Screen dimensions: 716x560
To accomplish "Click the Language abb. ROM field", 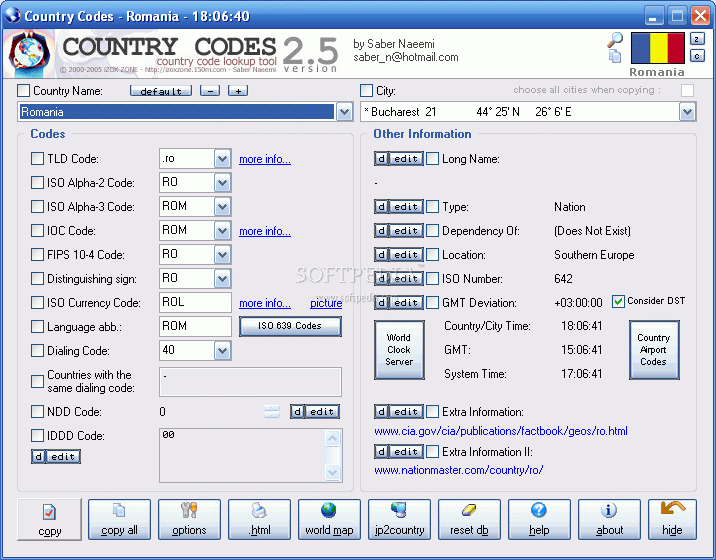I will pyautogui.click(x=195, y=326).
